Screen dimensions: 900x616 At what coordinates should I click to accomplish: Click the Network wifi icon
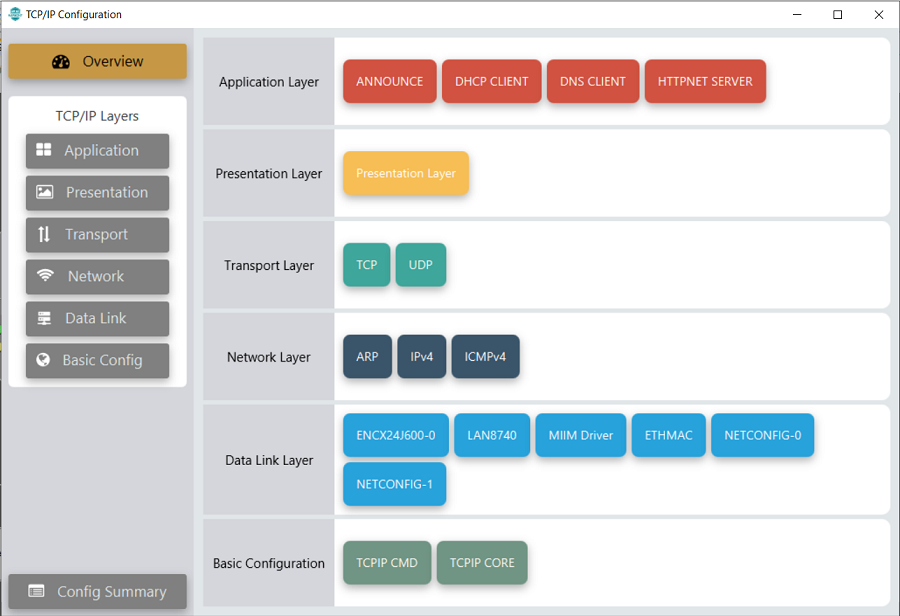pos(45,276)
